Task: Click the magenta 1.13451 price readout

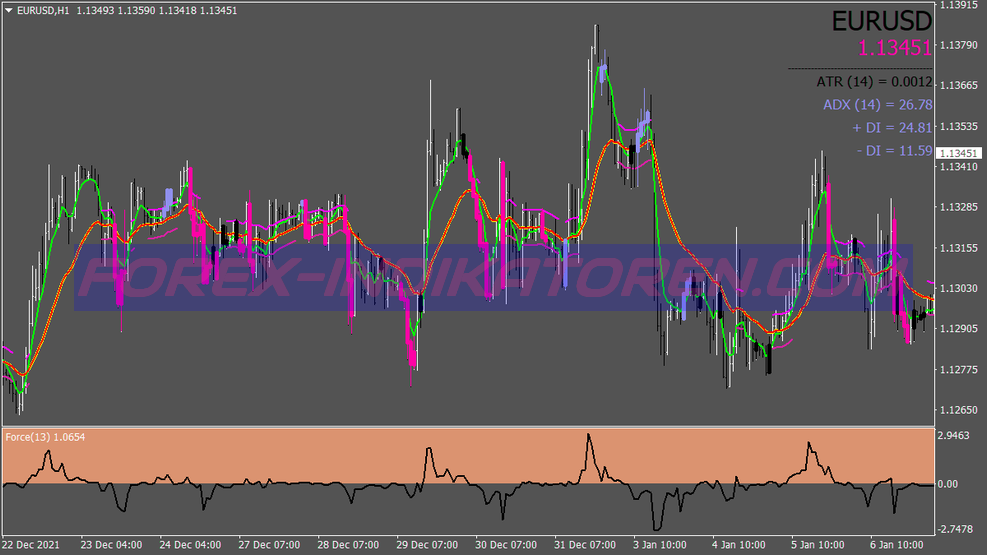Action: [894, 47]
